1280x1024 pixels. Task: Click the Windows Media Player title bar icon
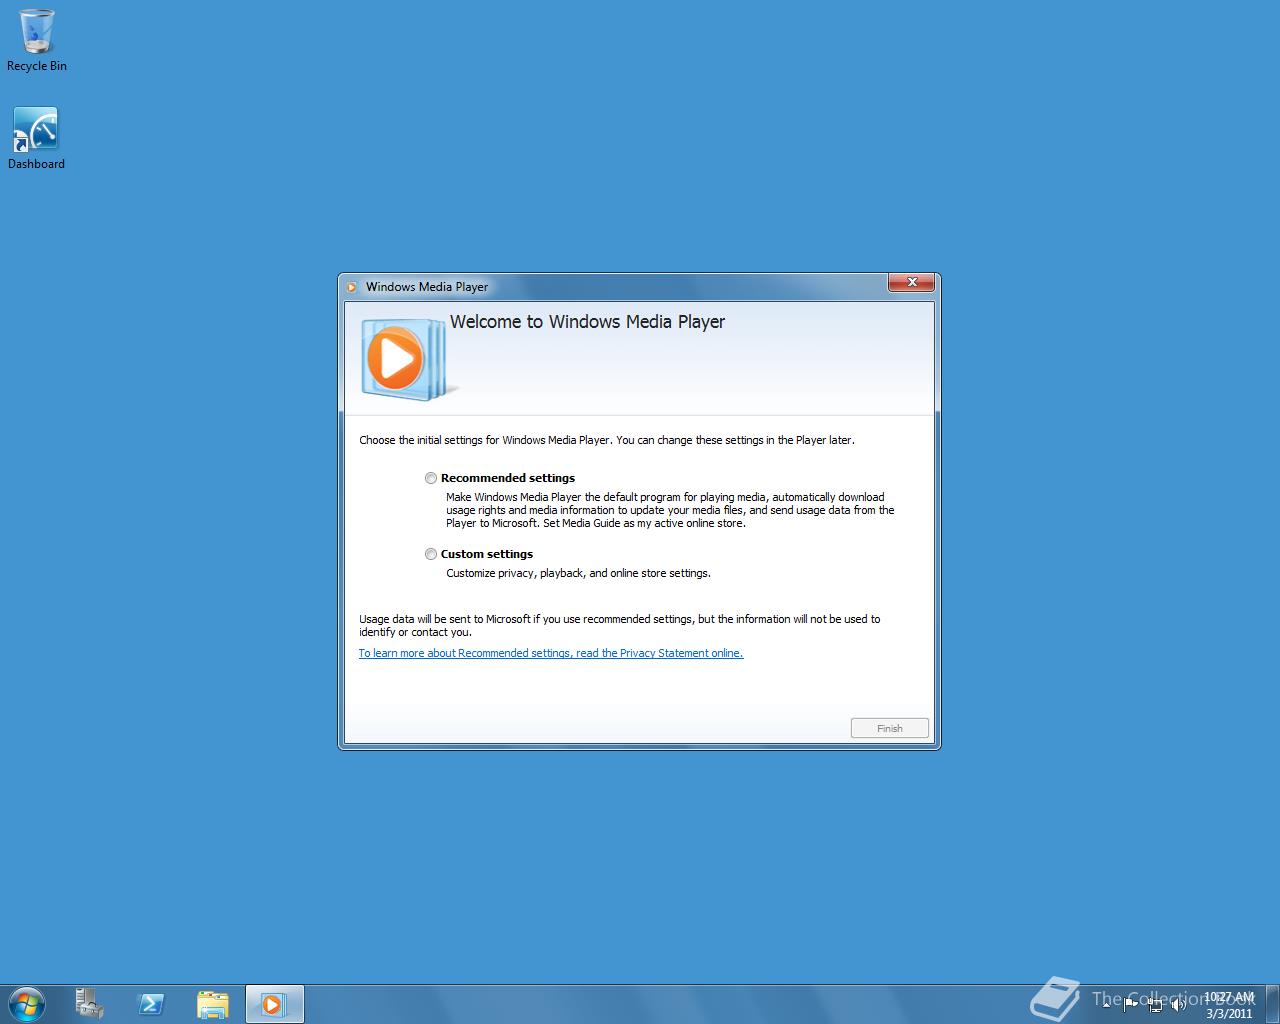(352, 287)
